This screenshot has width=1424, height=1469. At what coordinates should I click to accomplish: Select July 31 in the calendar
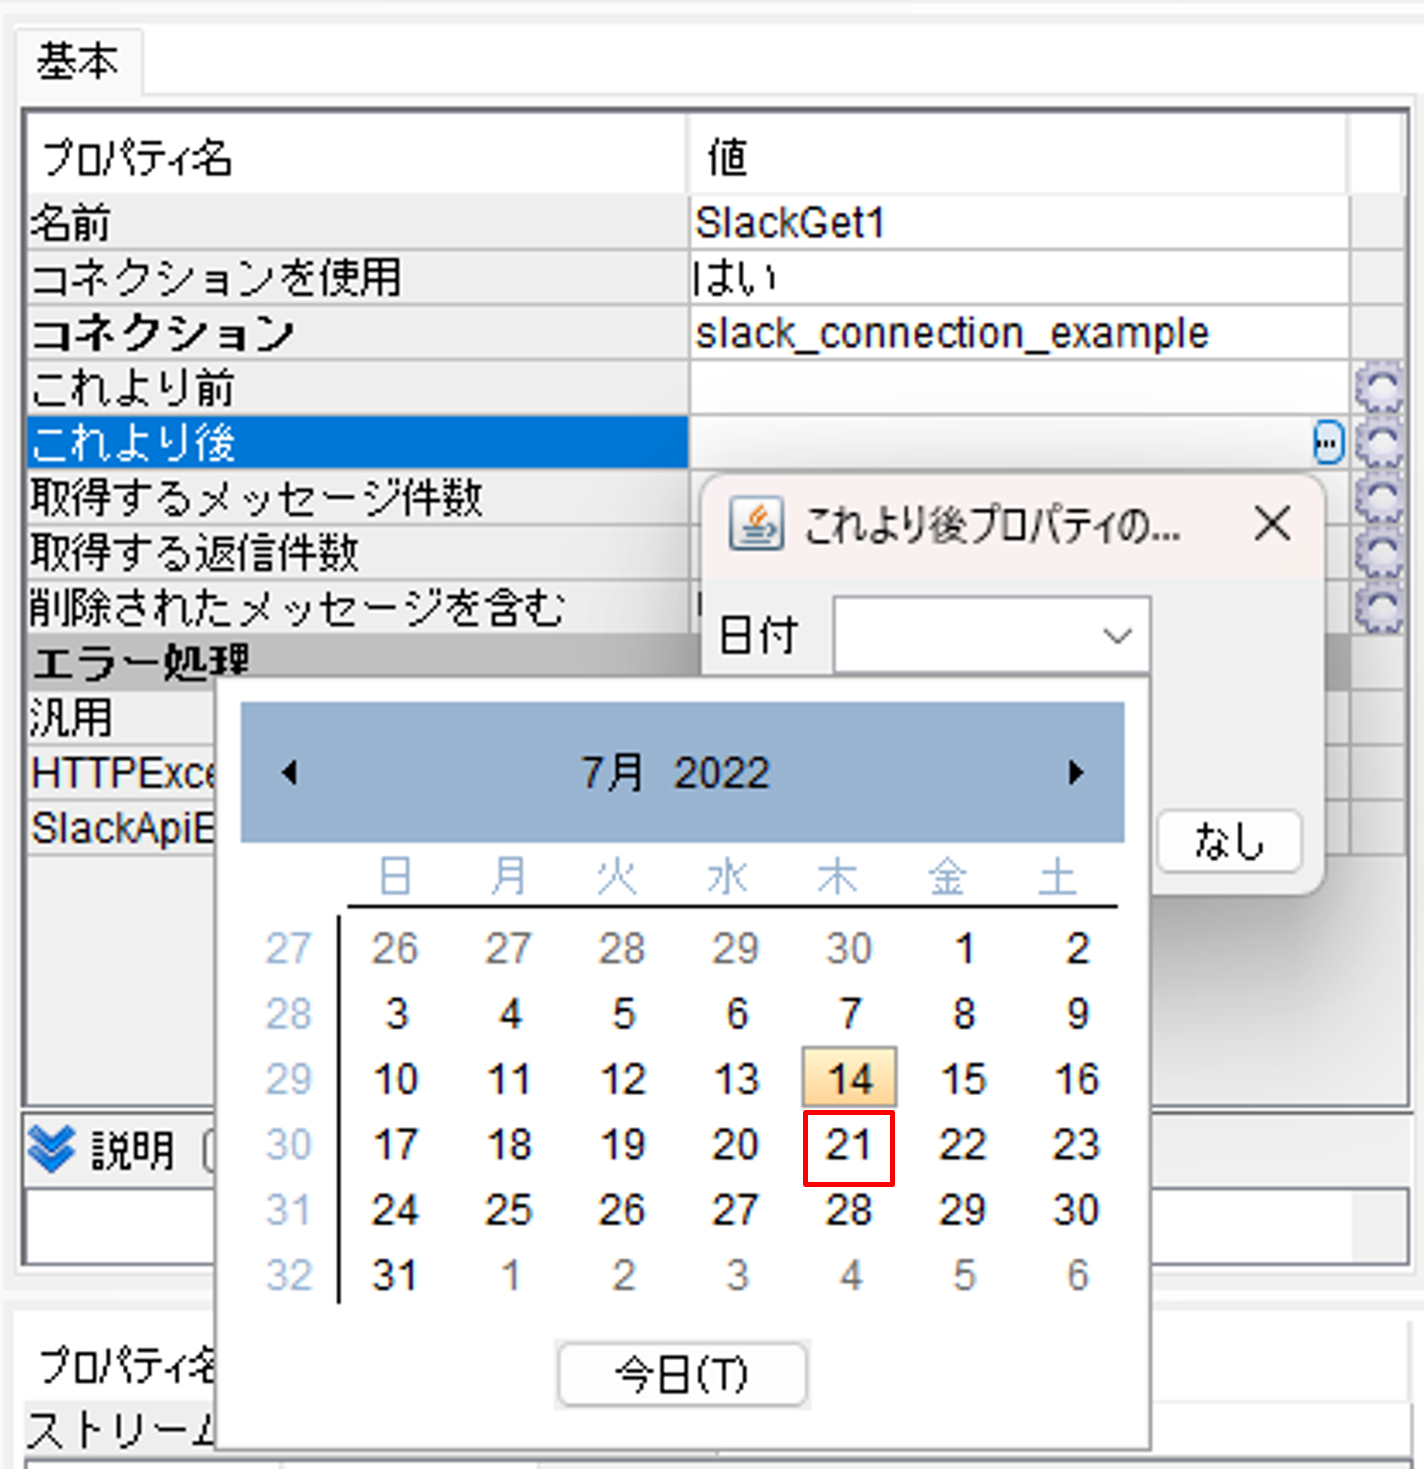point(396,1275)
